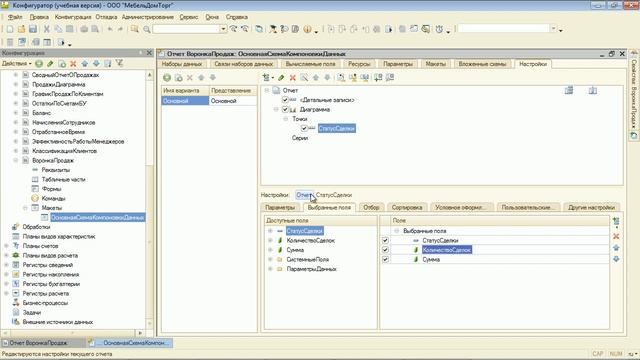Open the Другие настройки tab

(591, 207)
